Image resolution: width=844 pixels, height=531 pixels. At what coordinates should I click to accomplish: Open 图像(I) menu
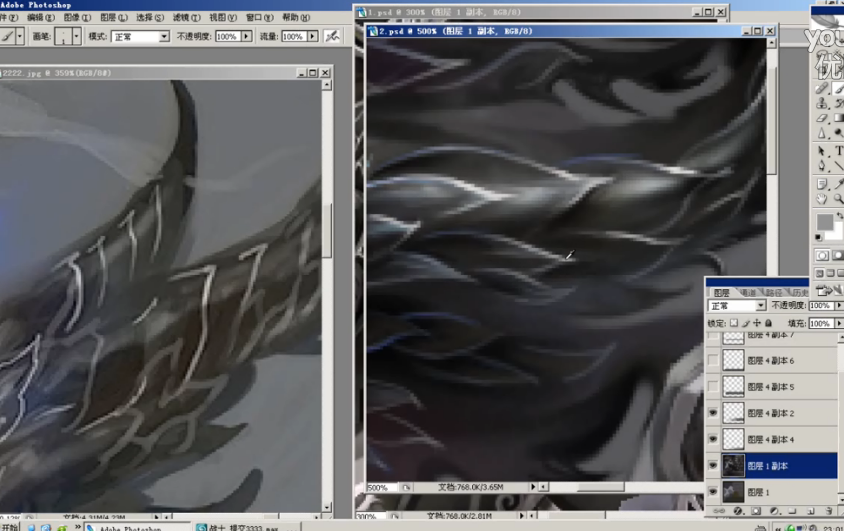pyautogui.click(x=77, y=17)
